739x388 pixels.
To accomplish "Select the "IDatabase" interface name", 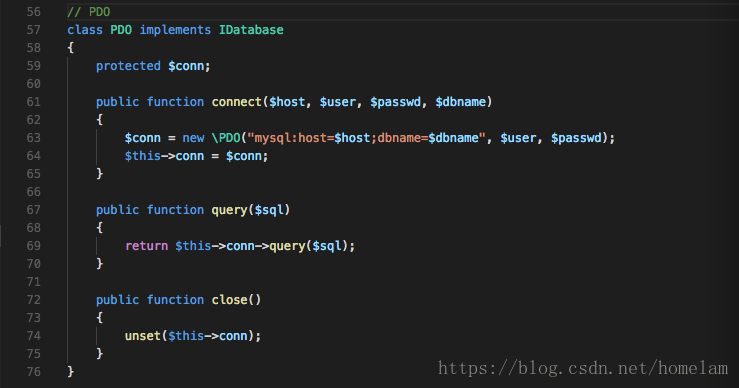I will tap(251, 30).
